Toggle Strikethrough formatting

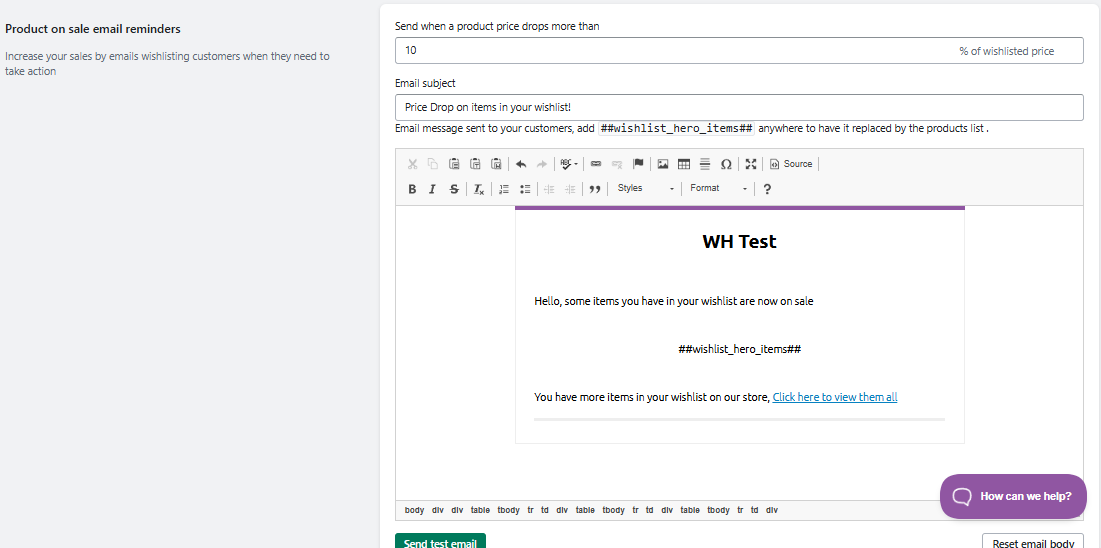454,189
